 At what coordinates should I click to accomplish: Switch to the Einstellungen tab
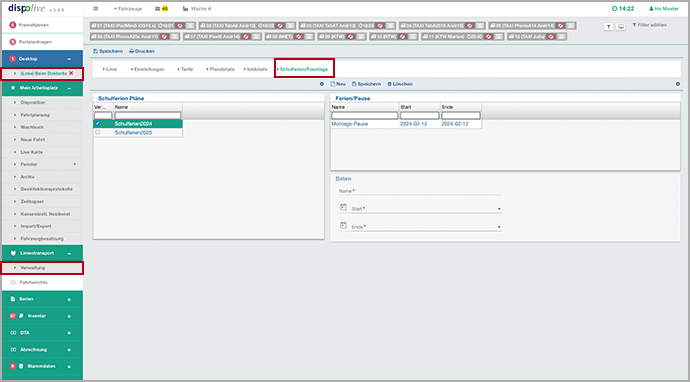tap(147, 69)
